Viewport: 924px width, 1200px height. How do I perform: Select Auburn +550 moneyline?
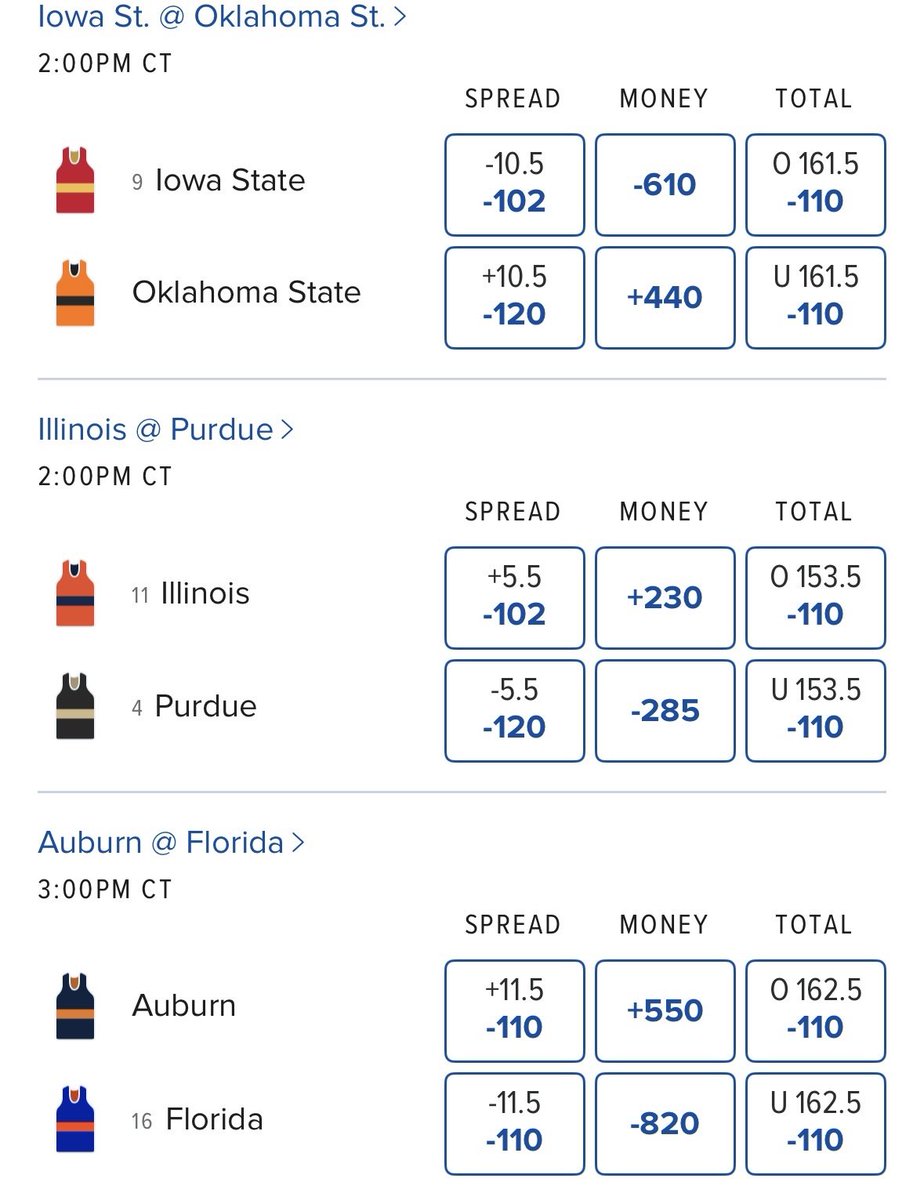(x=665, y=1010)
